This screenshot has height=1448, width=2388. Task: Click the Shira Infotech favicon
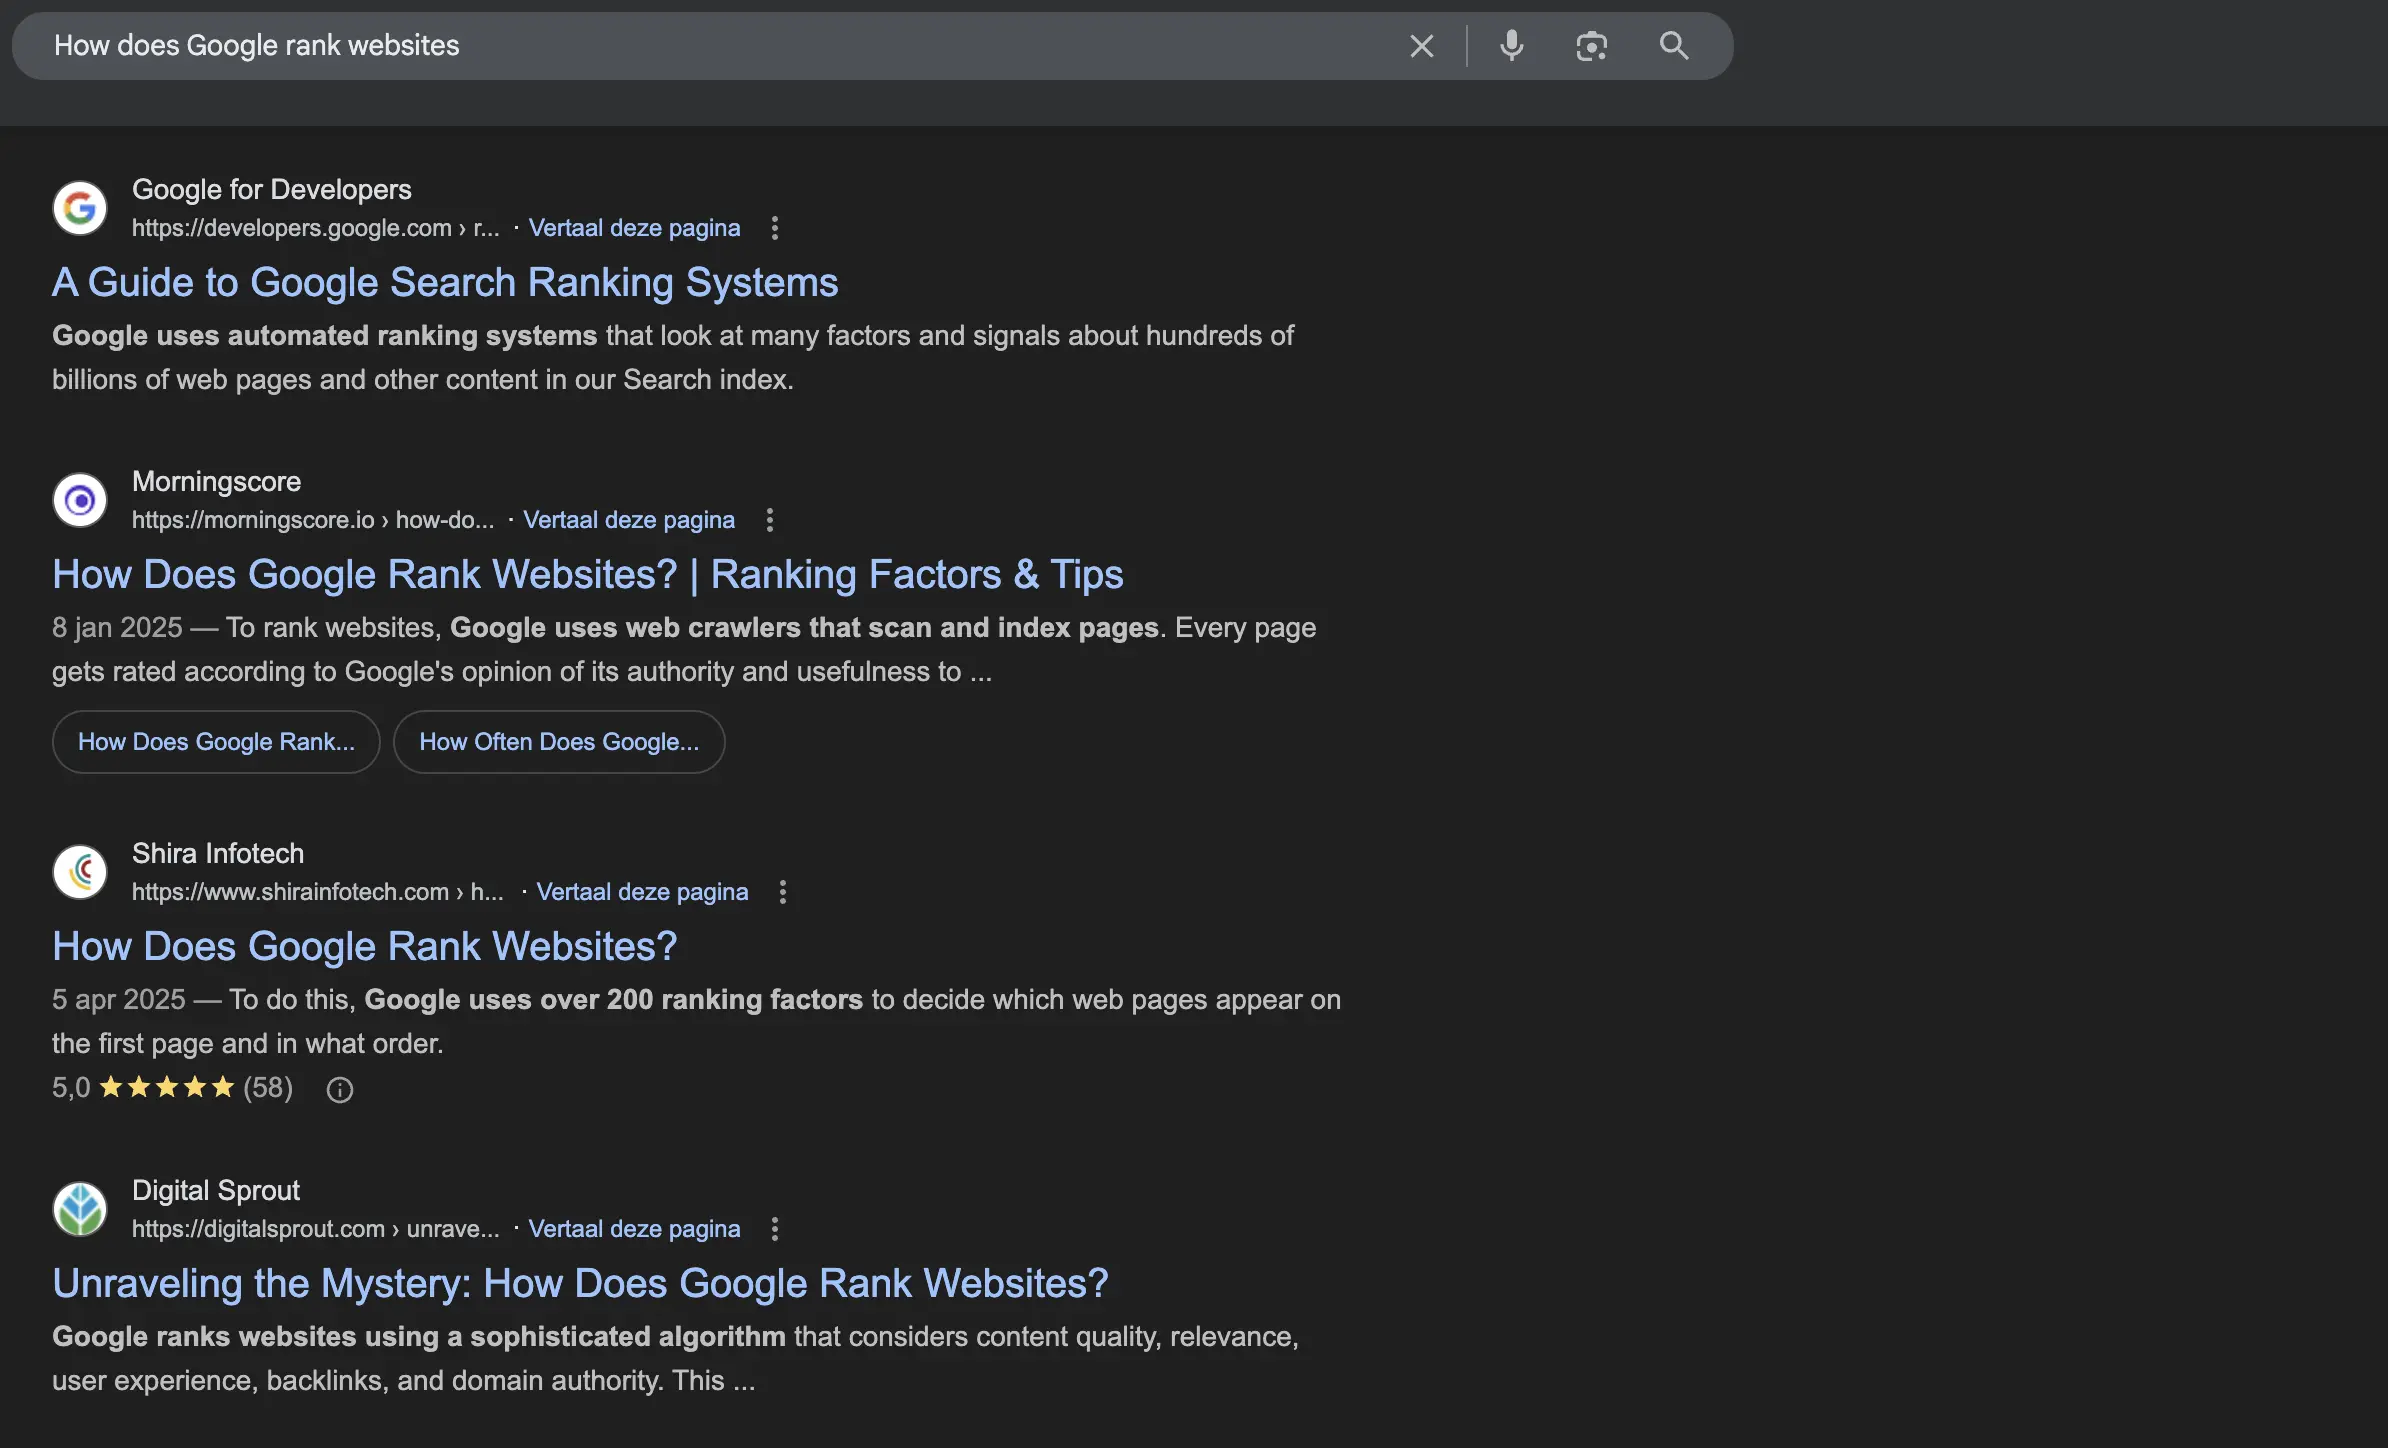tap(80, 872)
